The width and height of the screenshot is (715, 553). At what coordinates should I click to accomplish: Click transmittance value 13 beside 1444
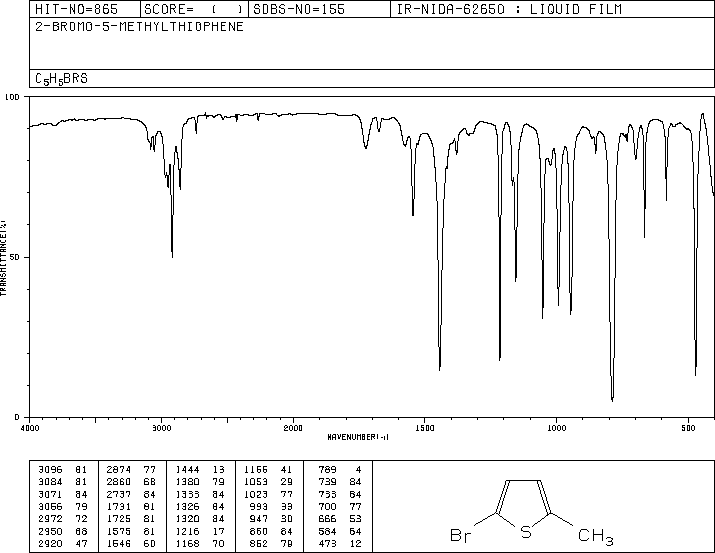coord(218,470)
